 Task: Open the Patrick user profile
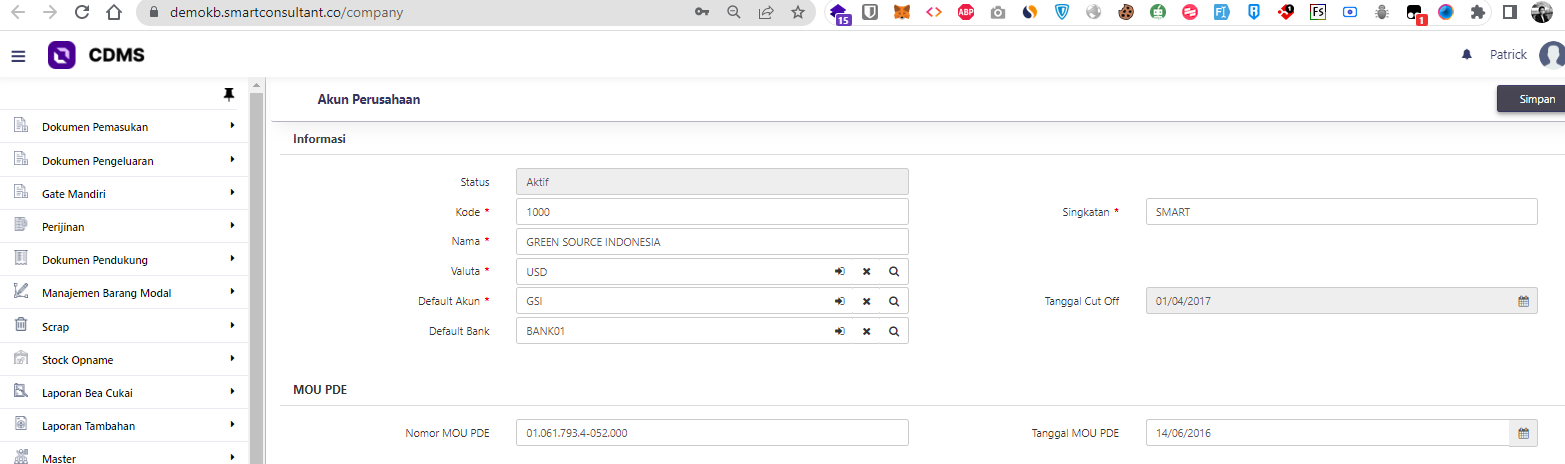(x=1508, y=55)
